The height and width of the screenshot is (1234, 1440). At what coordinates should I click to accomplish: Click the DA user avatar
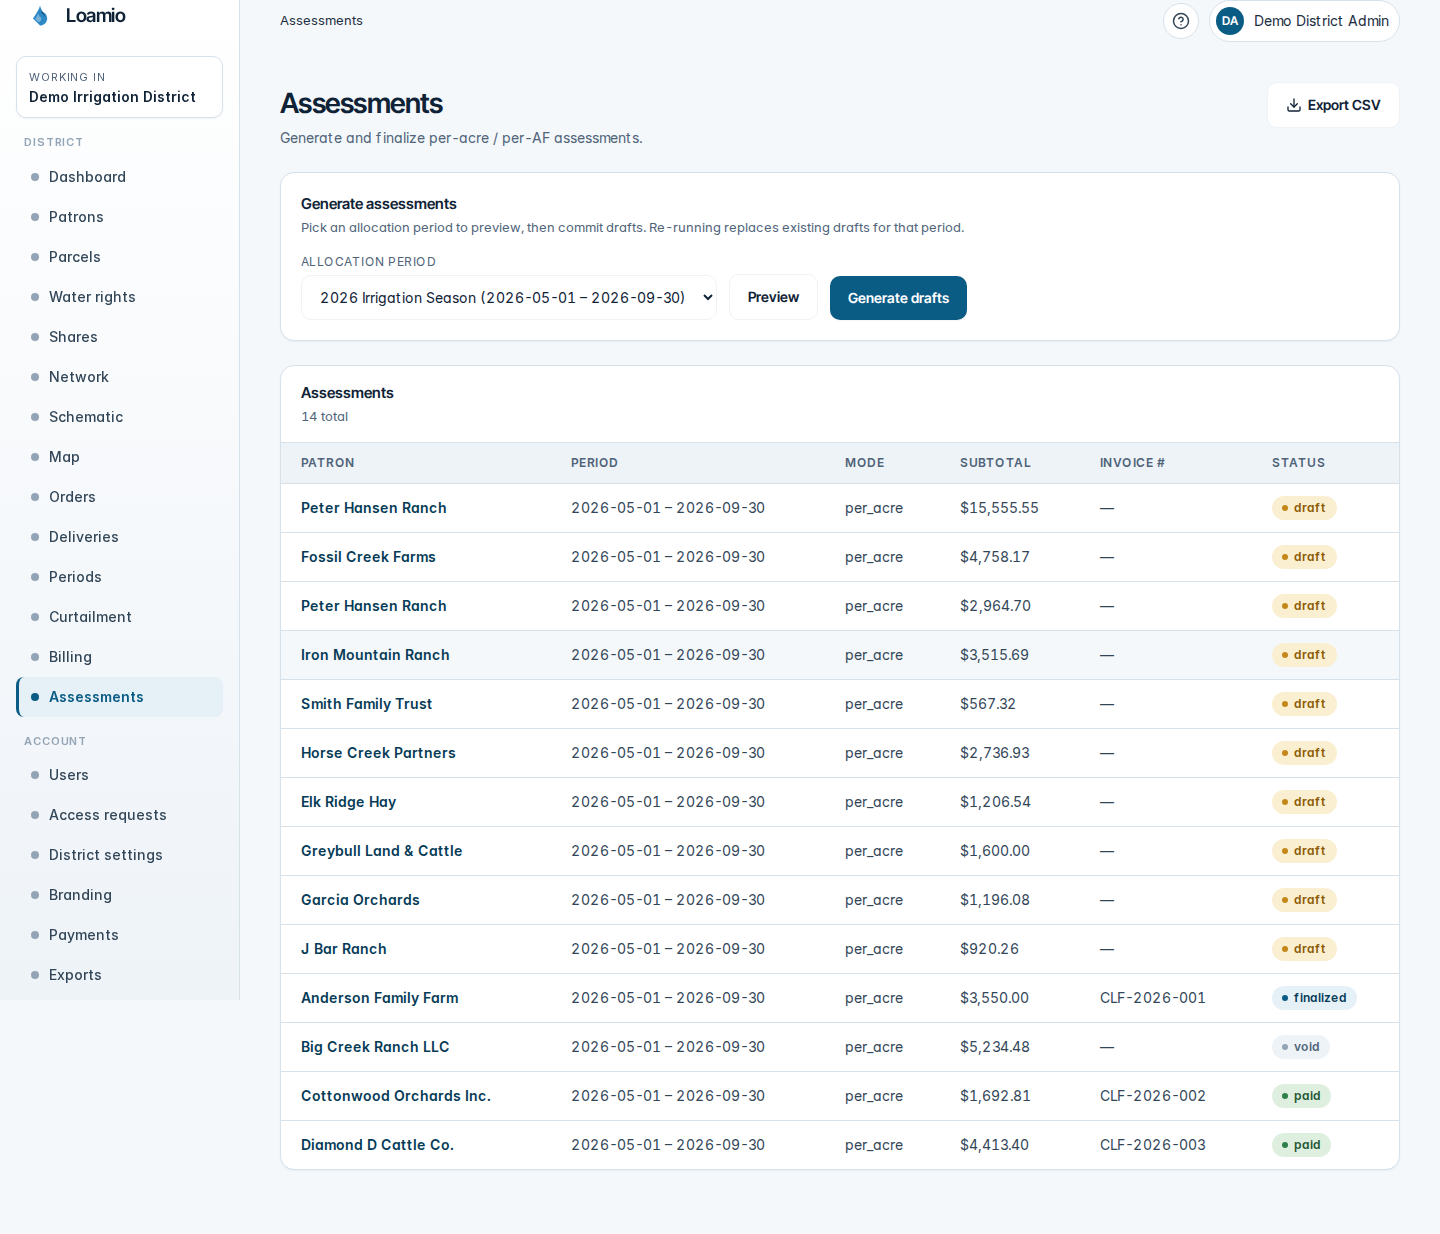[x=1230, y=21]
